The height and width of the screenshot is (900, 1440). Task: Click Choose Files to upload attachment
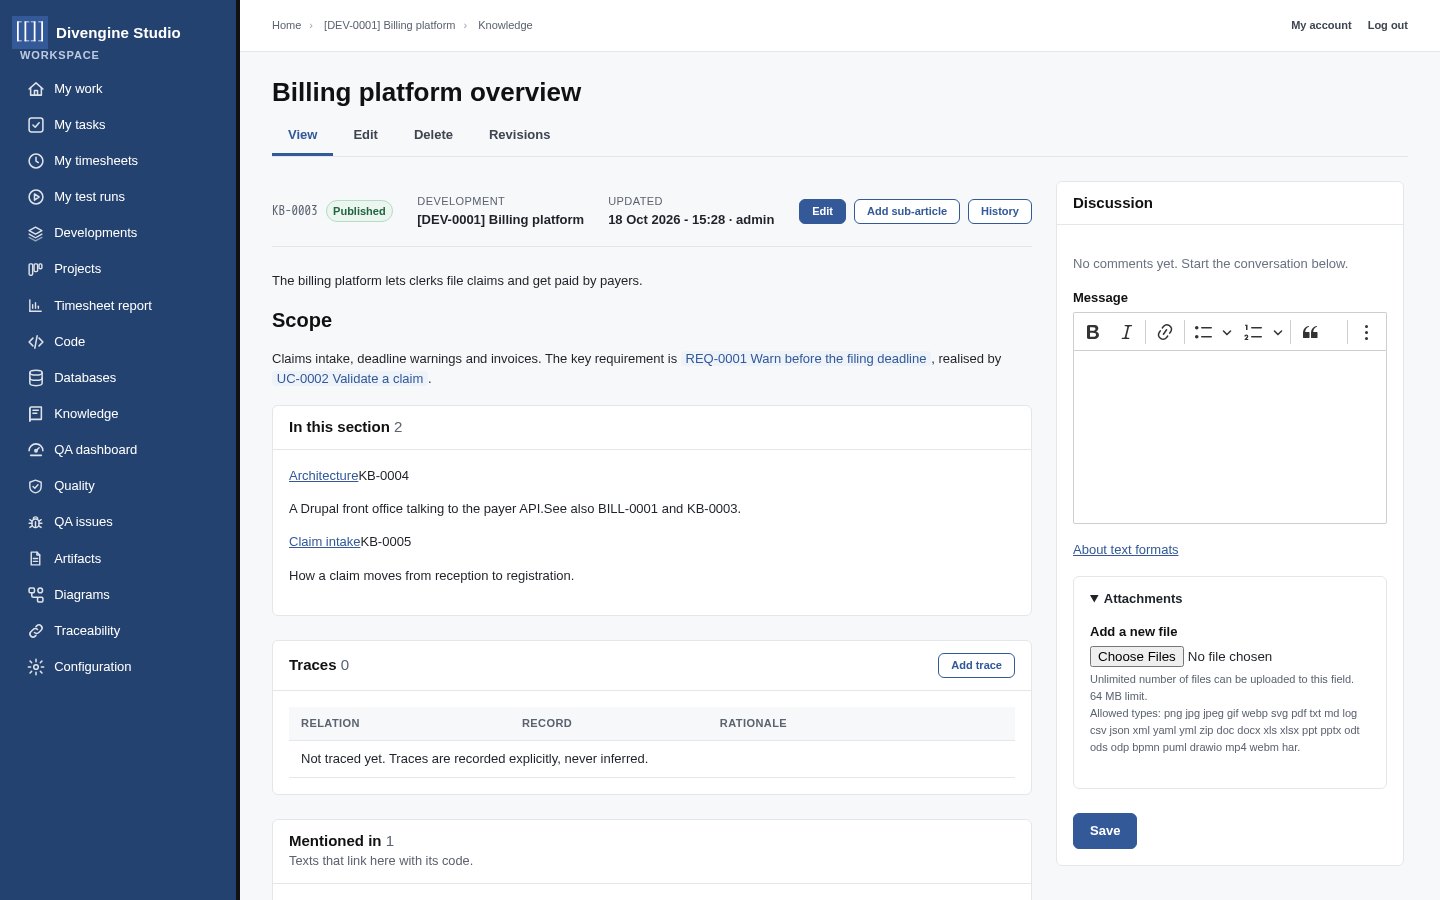(1137, 657)
